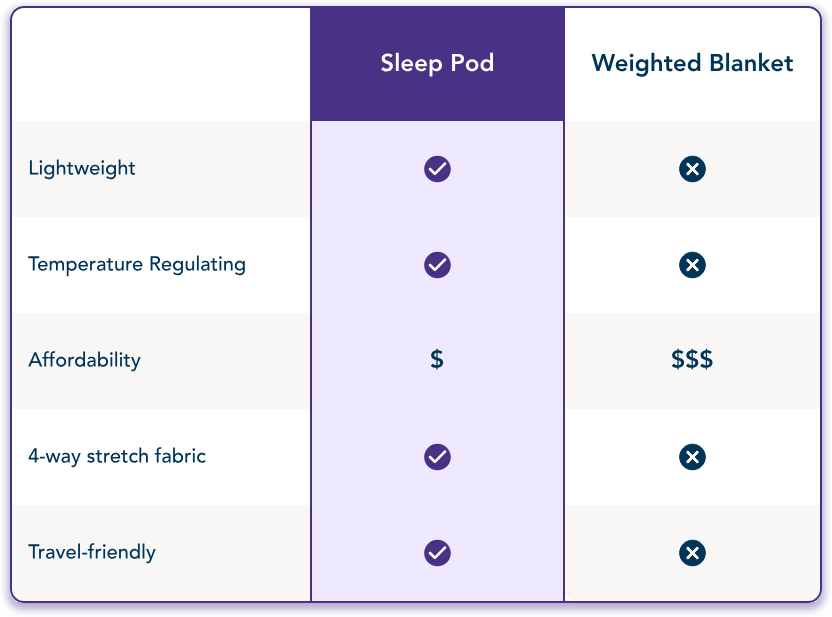Click the Sleep Pod Travel-friendly checkmark
The image size is (832, 617).
[x=437, y=553]
